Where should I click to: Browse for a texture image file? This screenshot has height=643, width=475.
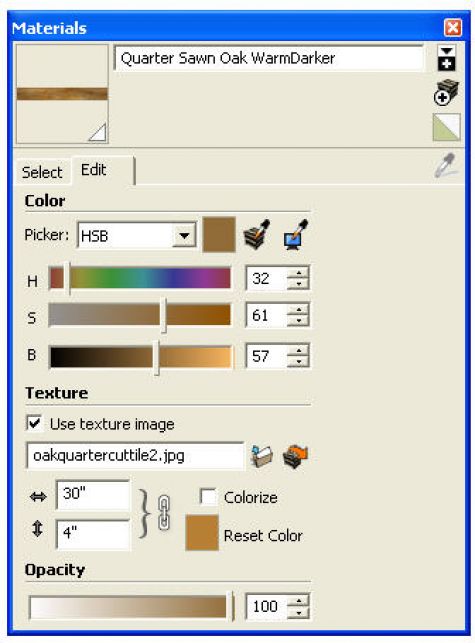tap(262, 456)
